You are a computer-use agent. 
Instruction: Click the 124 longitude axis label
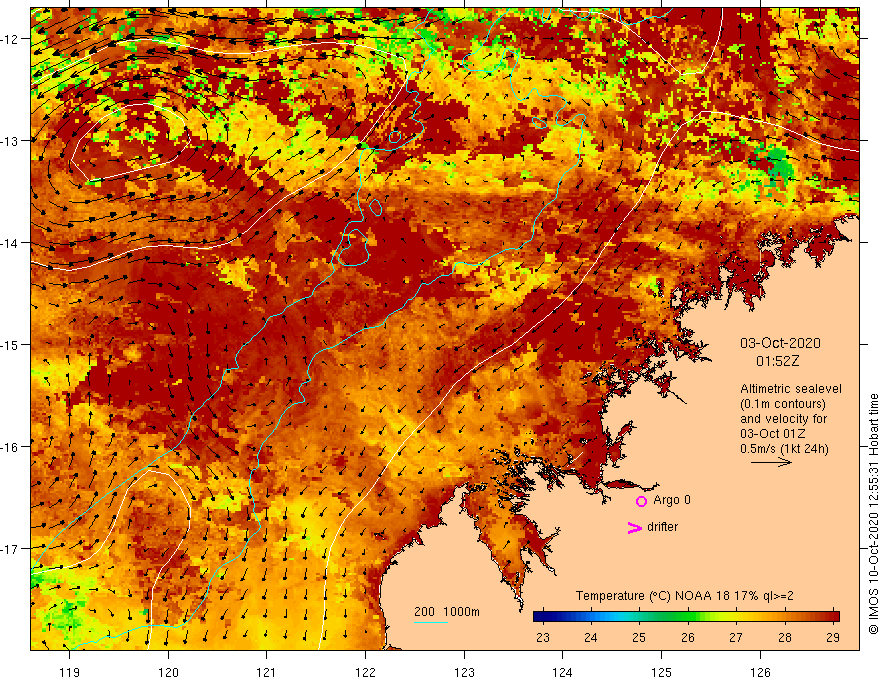[x=563, y=672]
